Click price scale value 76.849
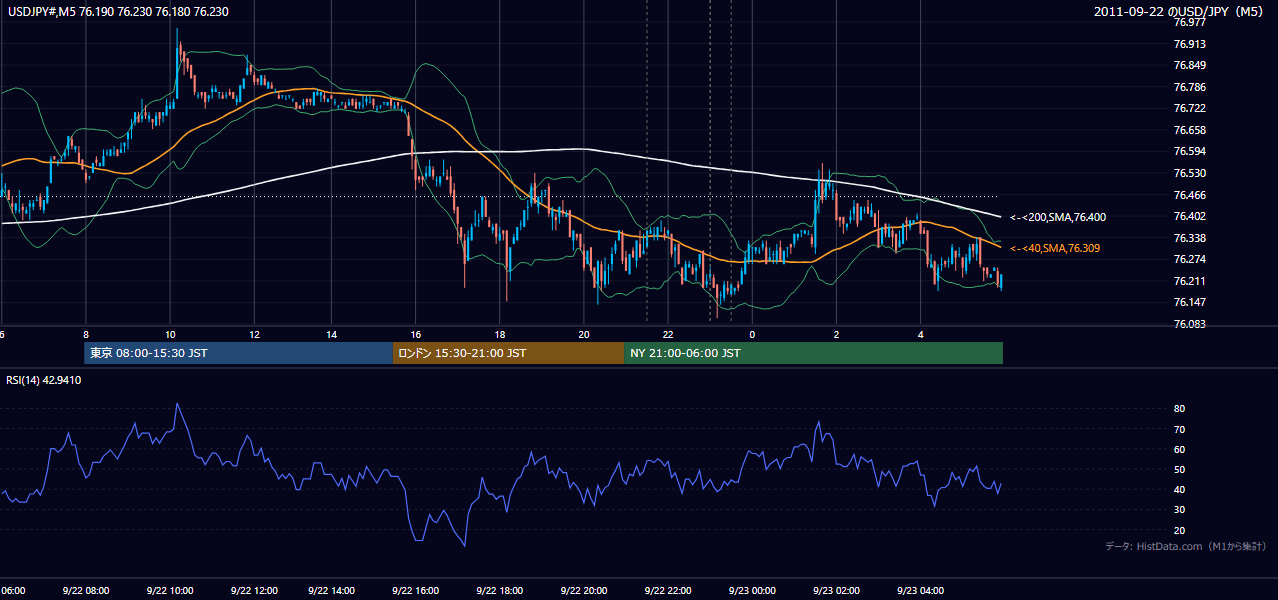Viewport: 1278px width, 600px height. 1190,65
